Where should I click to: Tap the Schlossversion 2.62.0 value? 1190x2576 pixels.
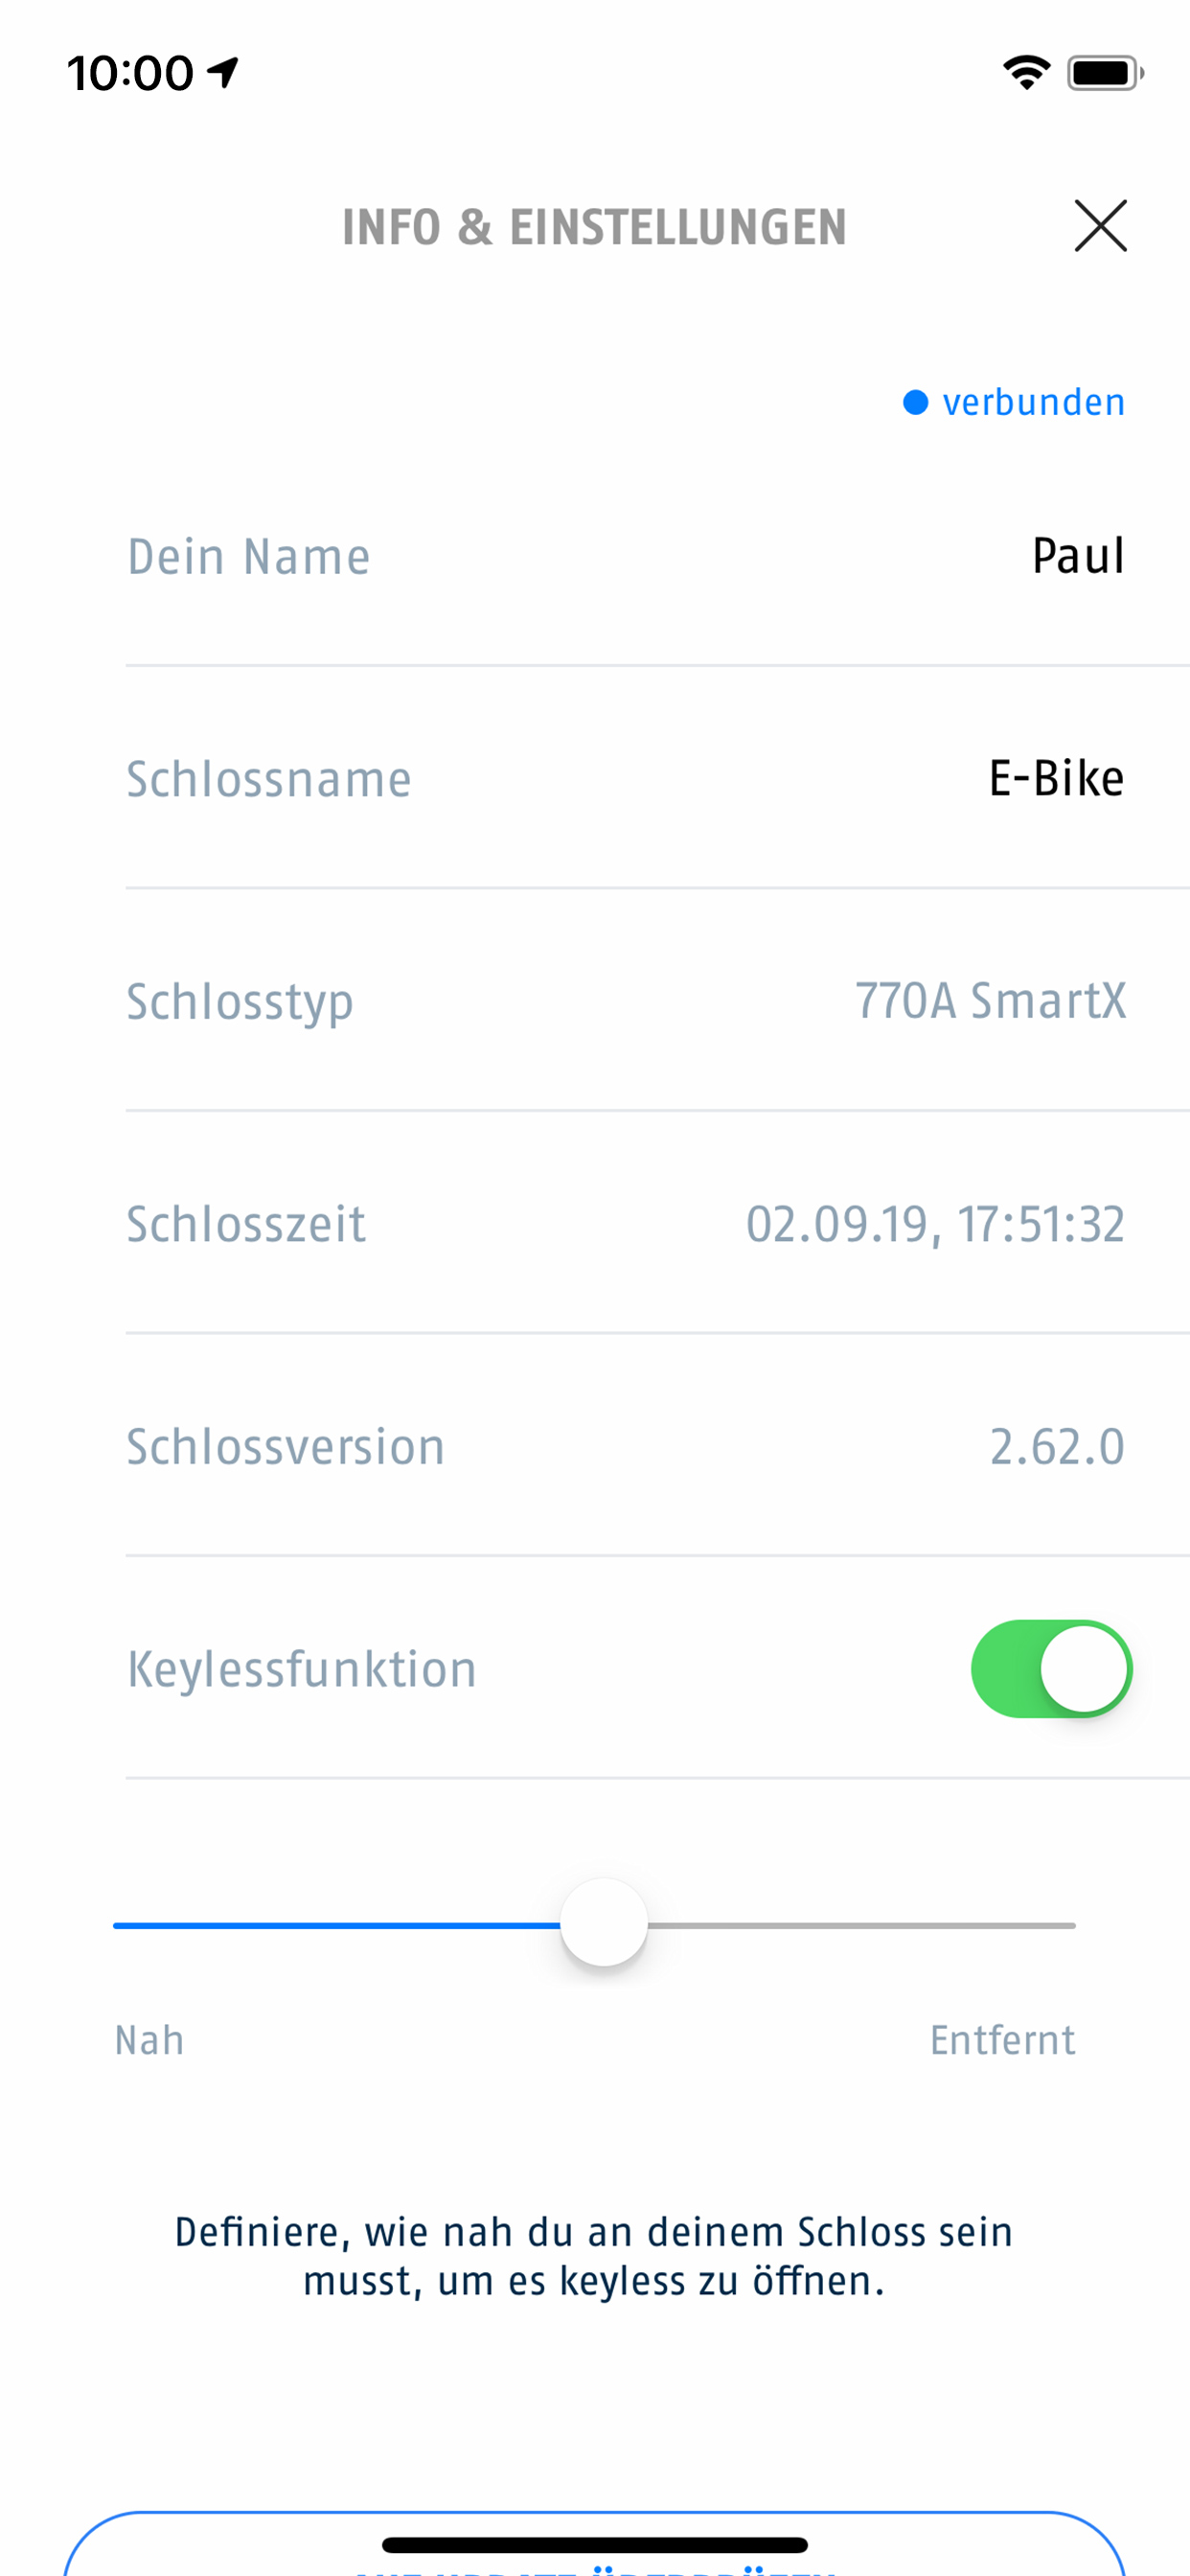click(1057, 1446)
